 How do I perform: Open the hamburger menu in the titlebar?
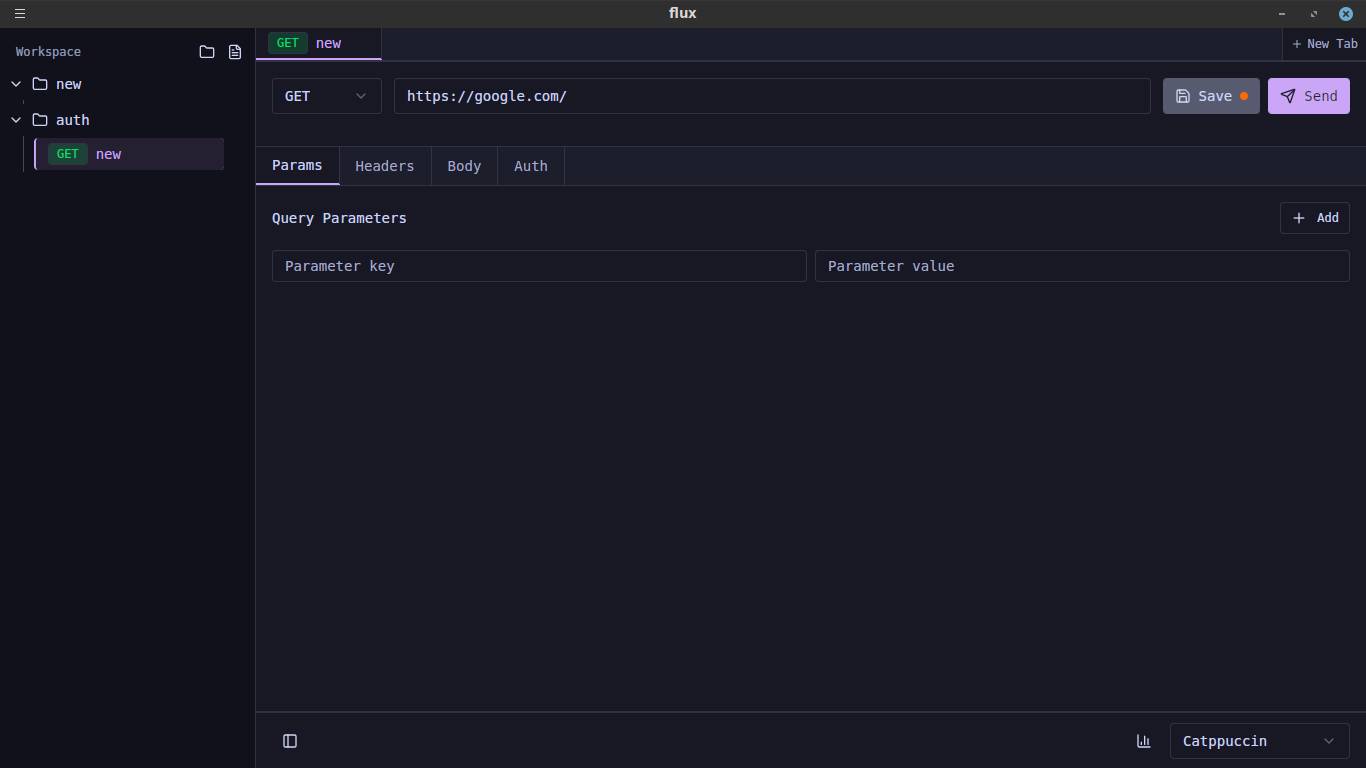pyautogui.click(x=19, y=13)
